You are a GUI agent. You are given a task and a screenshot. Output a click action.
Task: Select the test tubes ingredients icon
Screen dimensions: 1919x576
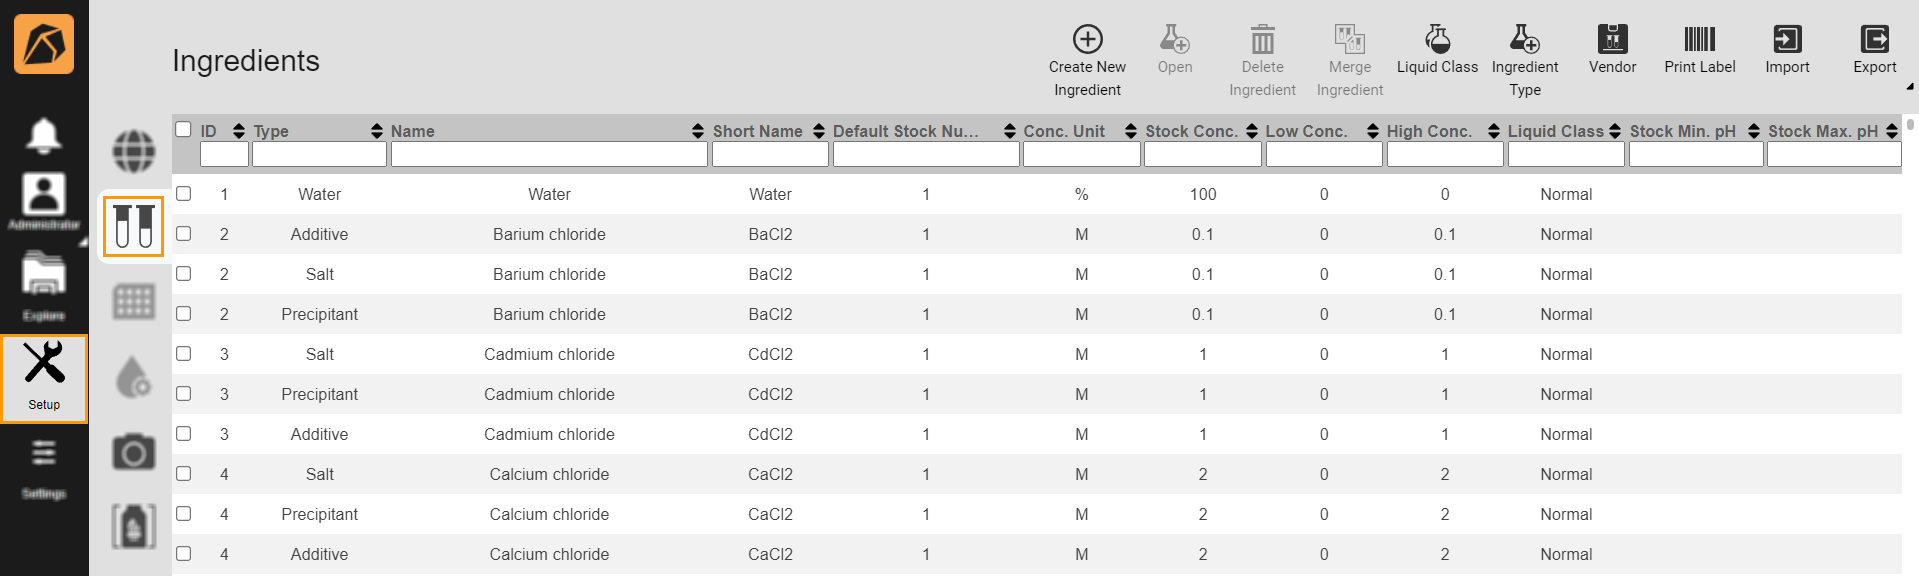tap(133, 226)
